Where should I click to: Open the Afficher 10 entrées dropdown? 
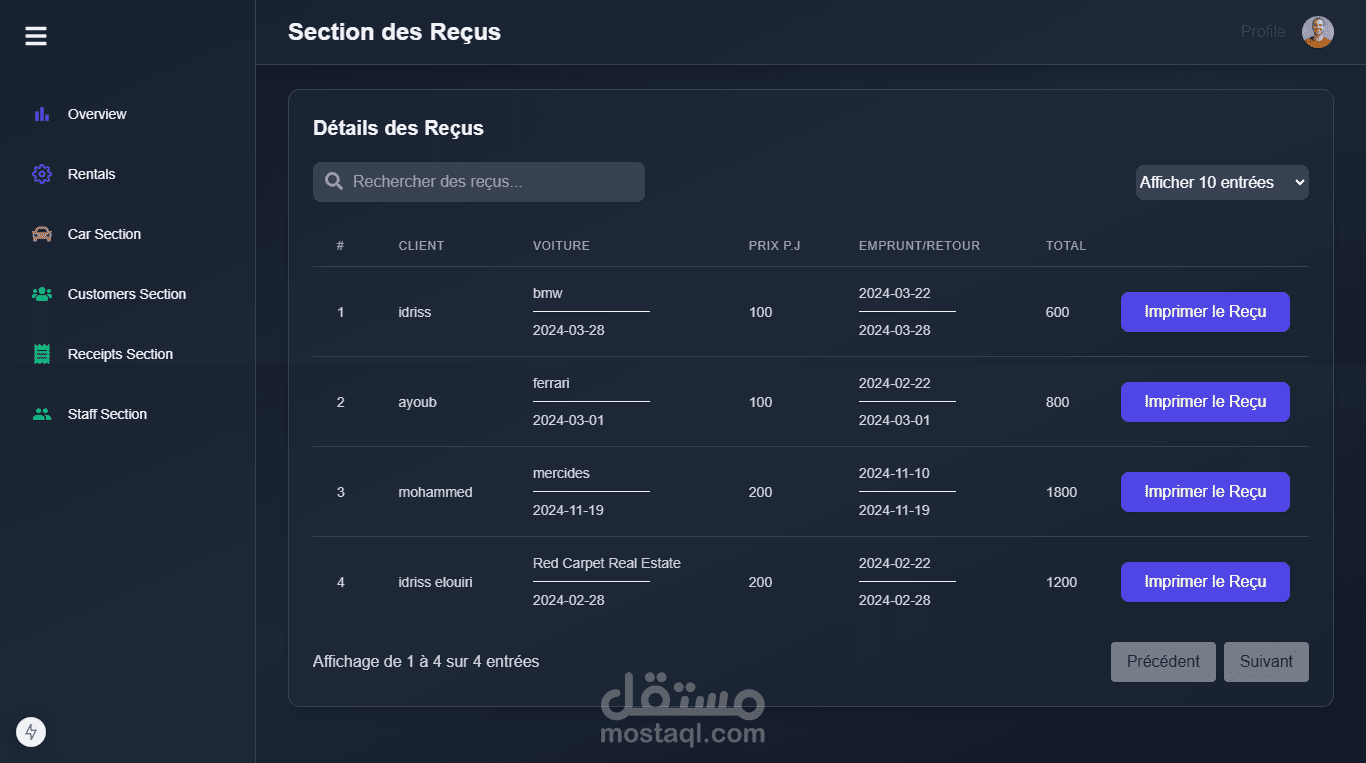point(1221,182)
